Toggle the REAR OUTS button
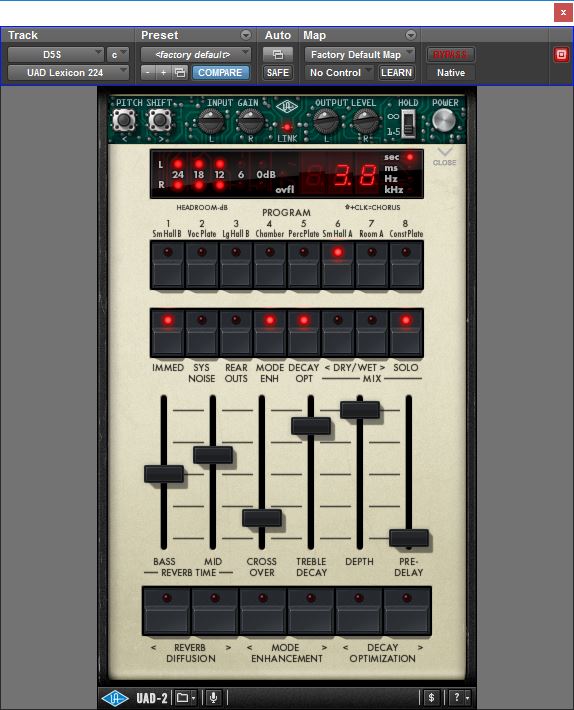574x710 pixels. click(236, 333)
